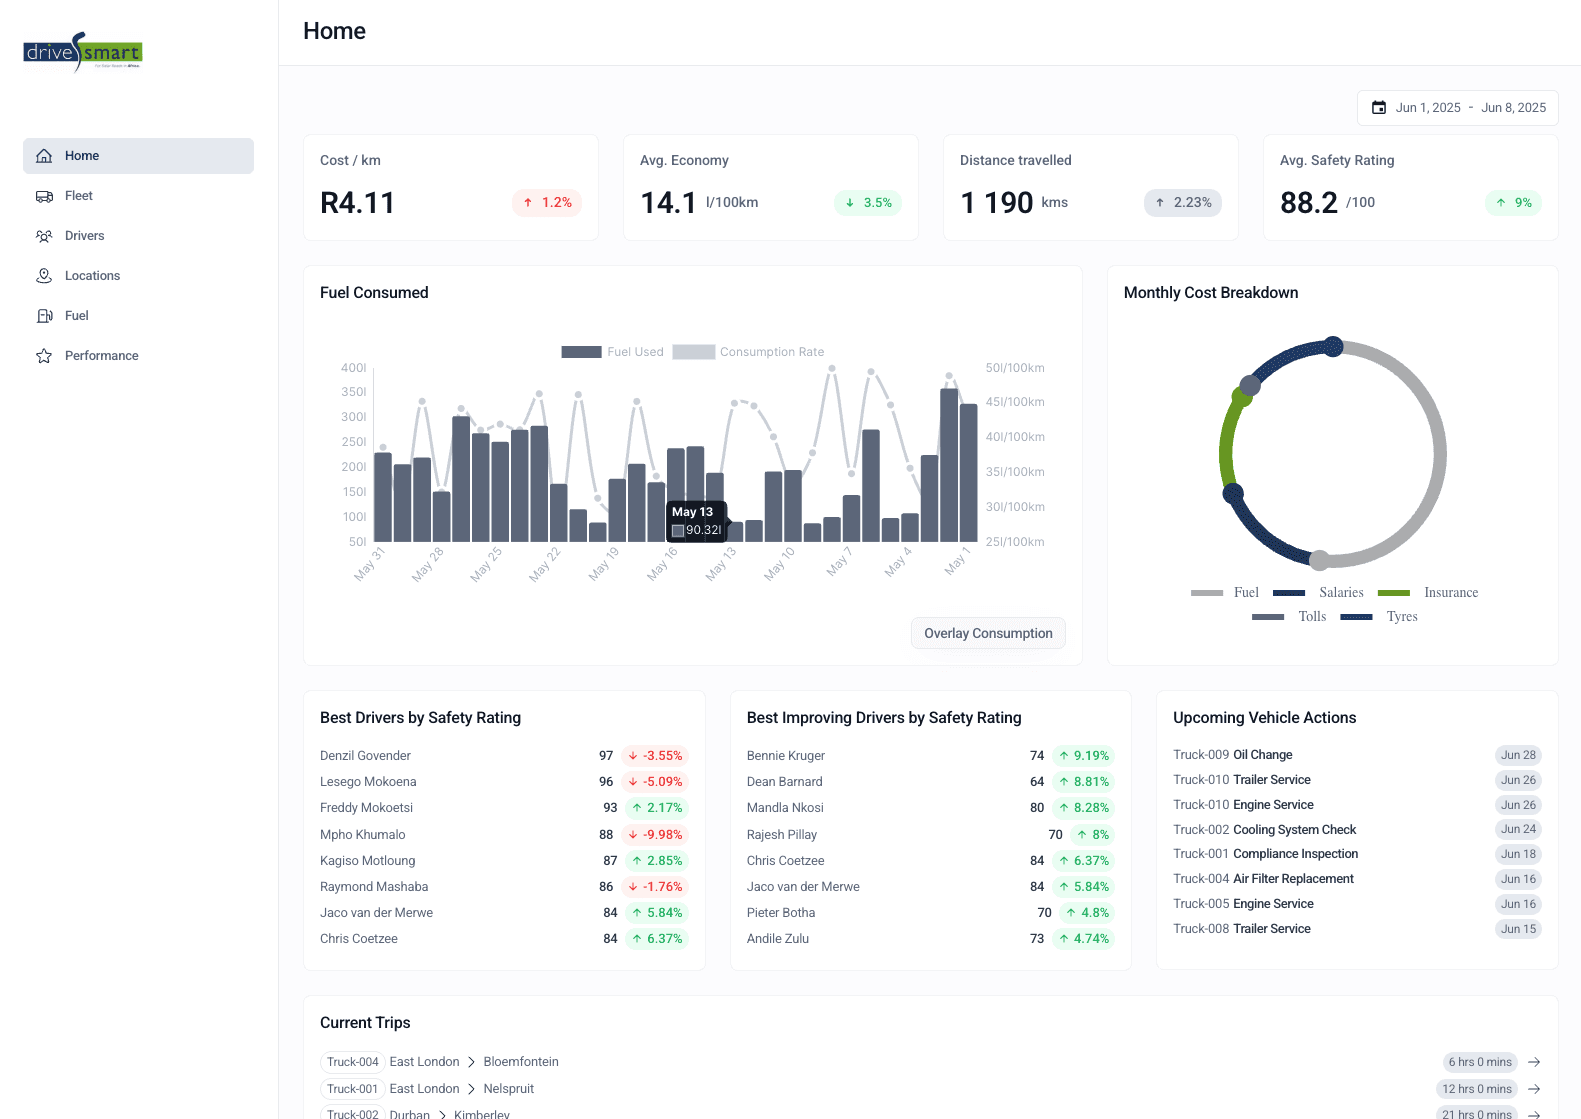The width and height of the screenshot is (1581, 1119).
Task: Click the Drivers people icon
Action: pos(44,236)
